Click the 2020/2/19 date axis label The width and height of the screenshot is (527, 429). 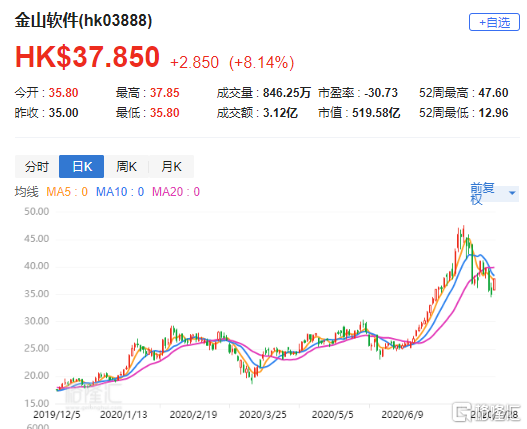(x=193, y=415)
